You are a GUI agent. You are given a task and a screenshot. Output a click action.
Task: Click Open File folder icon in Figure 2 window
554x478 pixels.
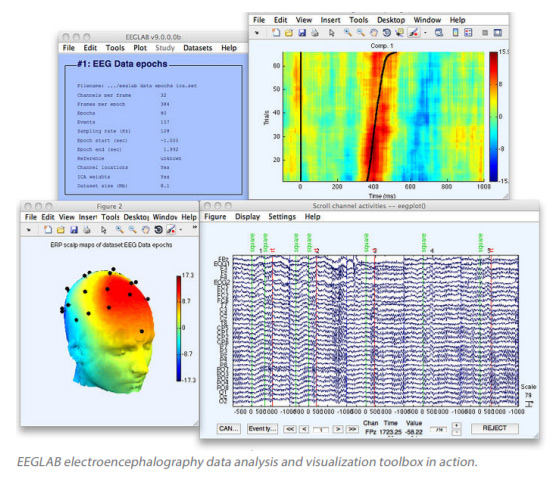click(61, 230)
